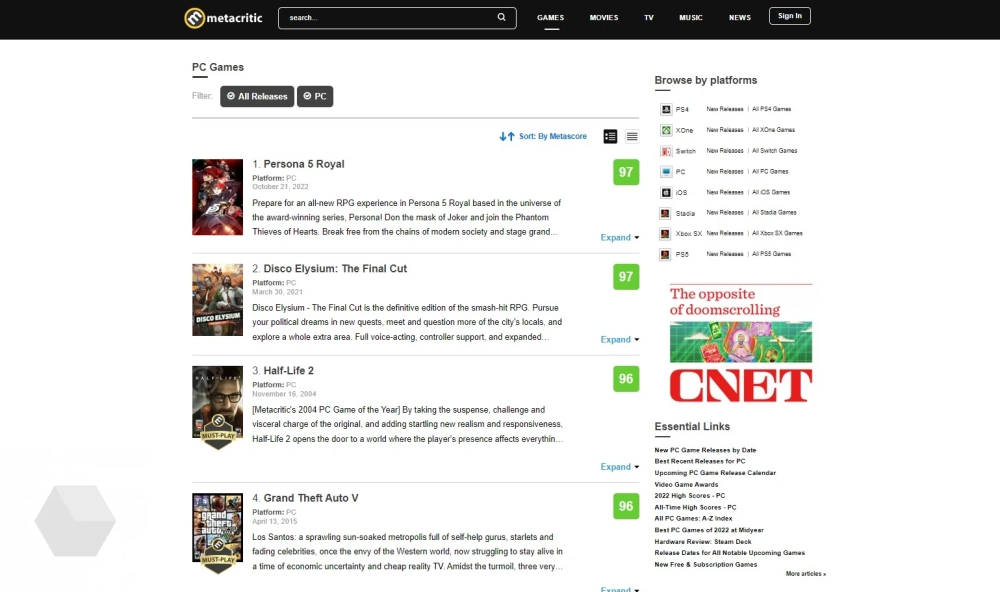Click the search magnifier icon
The image size is (1000, 592).
[502, 17]
